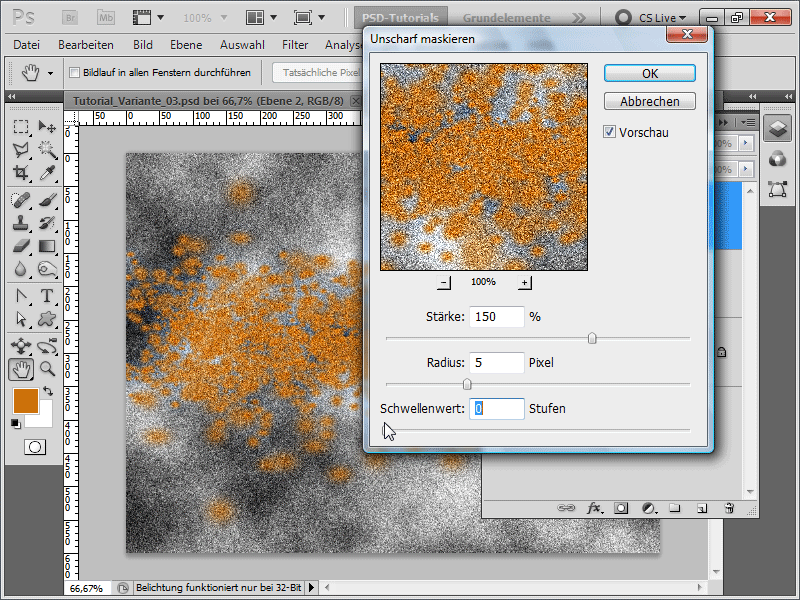Screen dimensions: 800x600
Task: Add a layer mask
Action: click(621, 508)
